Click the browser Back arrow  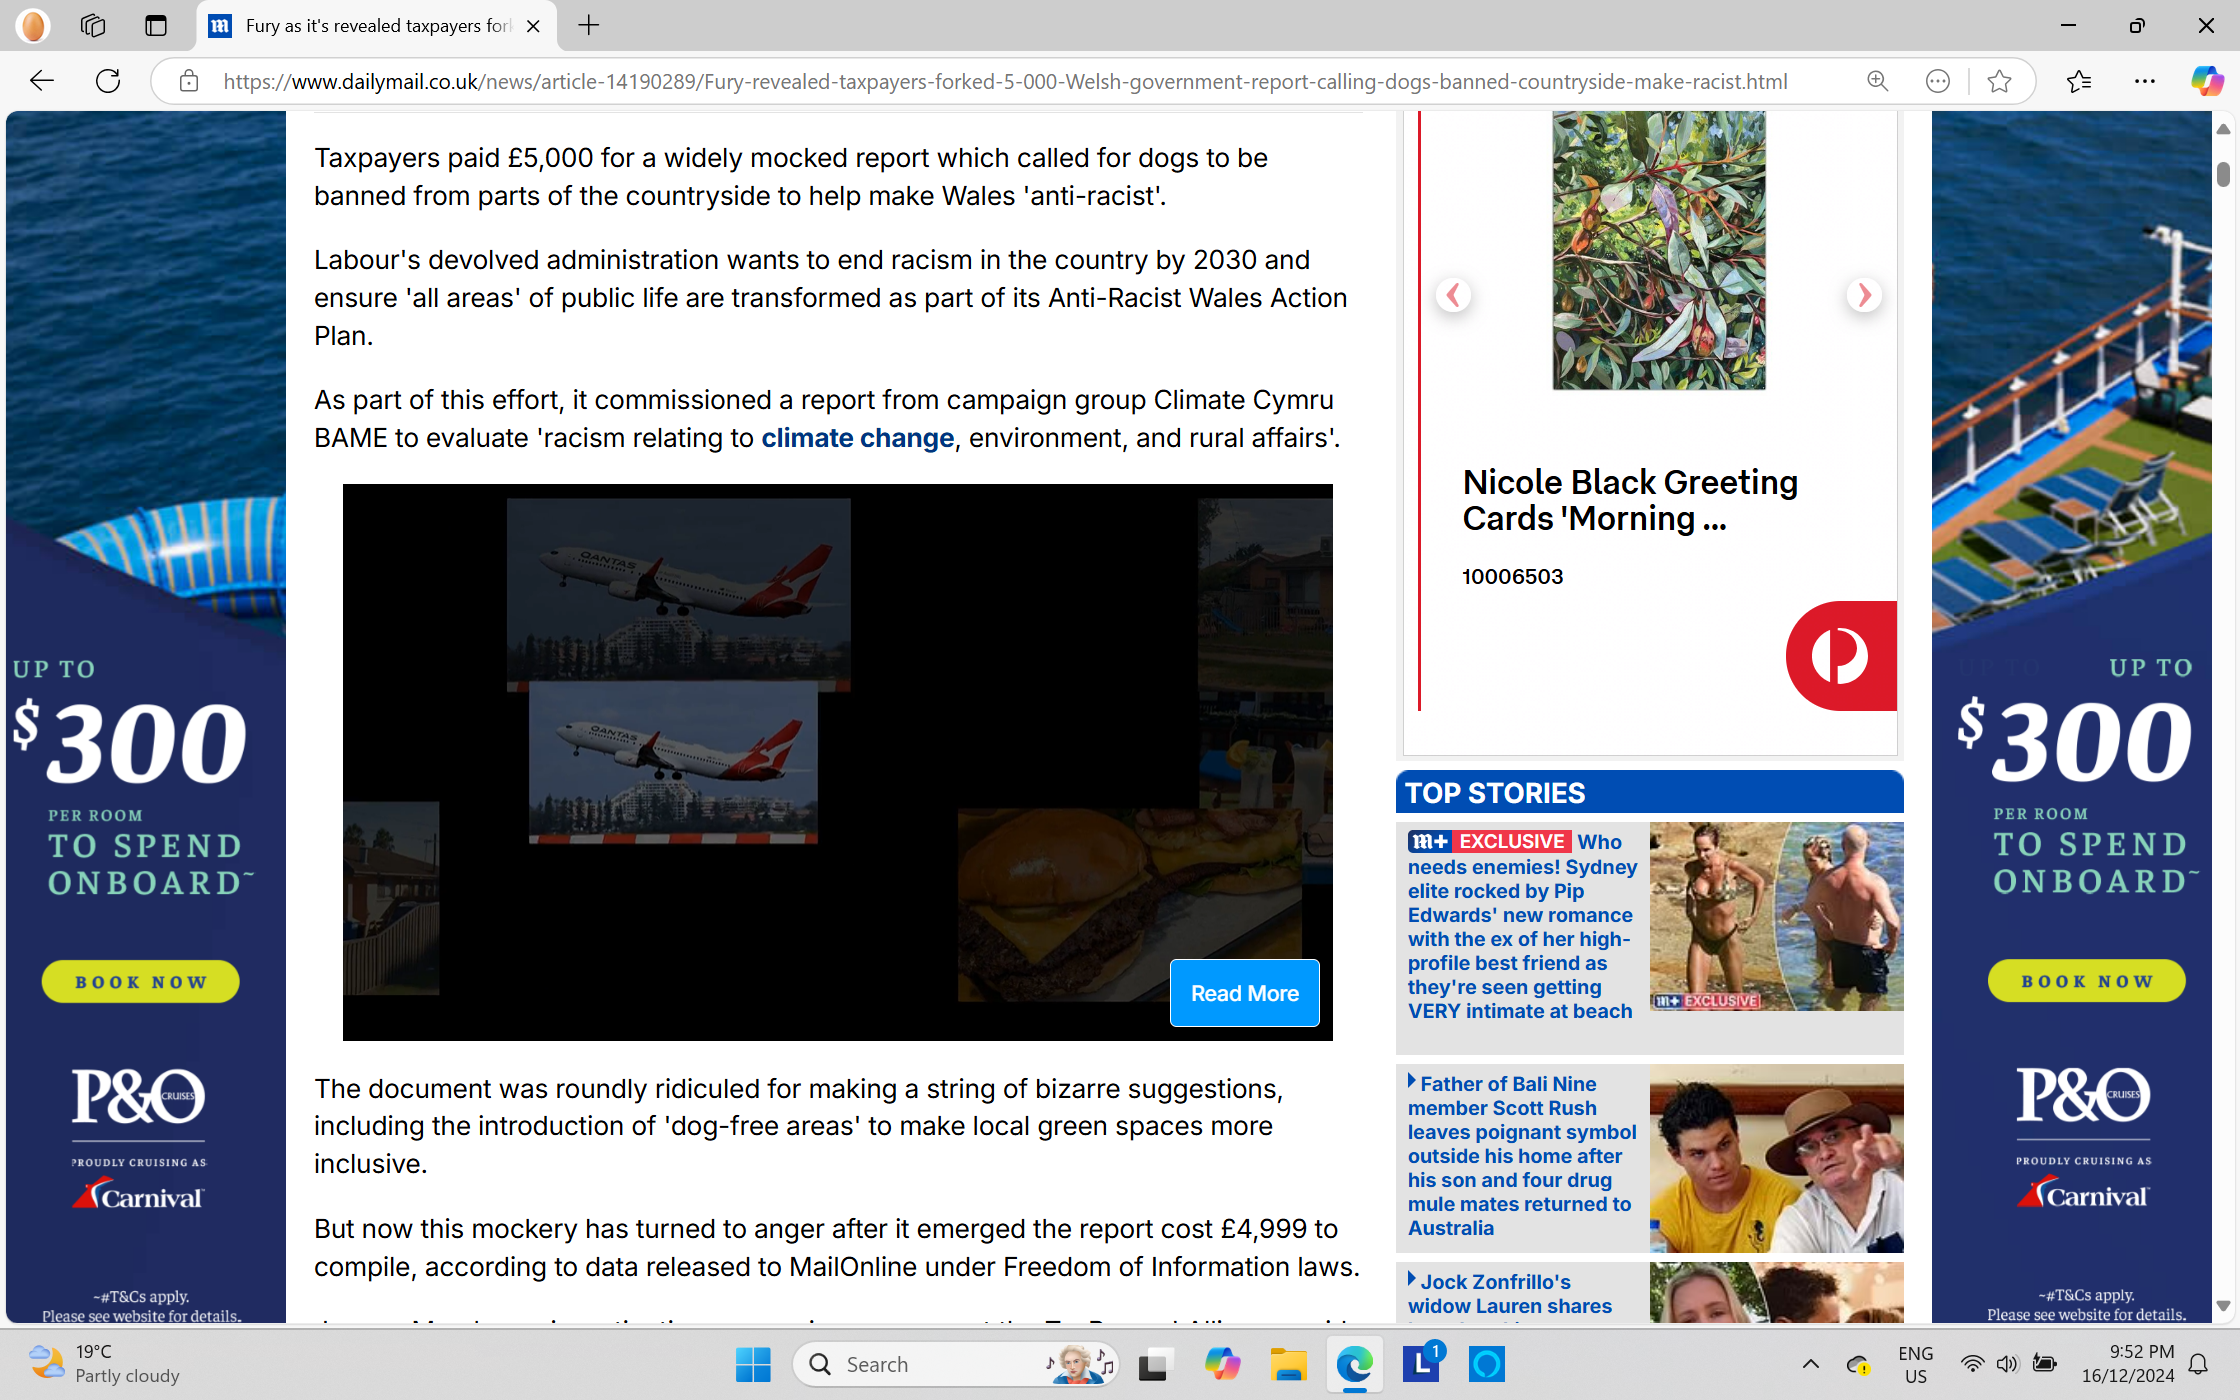click(x=41, y=81)
